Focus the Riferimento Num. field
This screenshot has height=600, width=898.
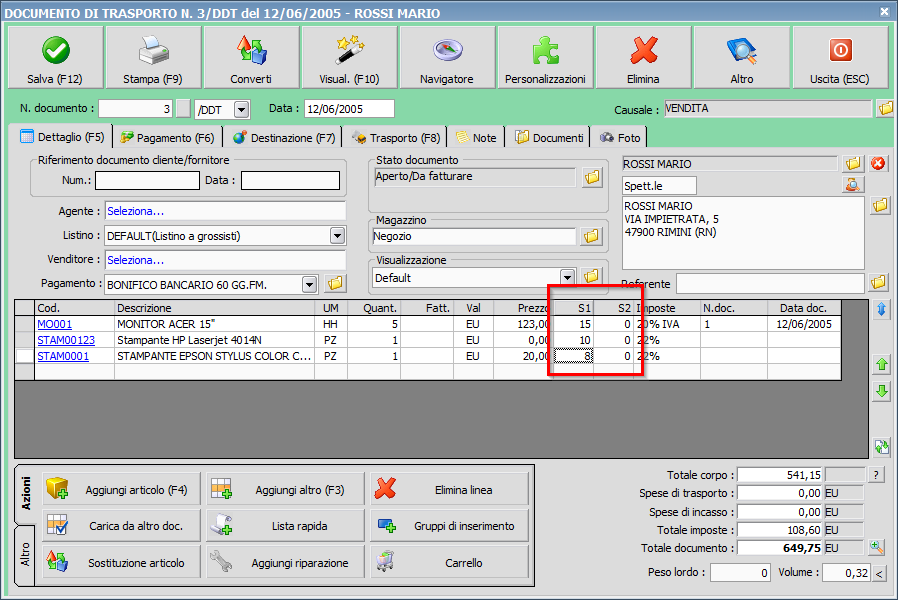147,180
